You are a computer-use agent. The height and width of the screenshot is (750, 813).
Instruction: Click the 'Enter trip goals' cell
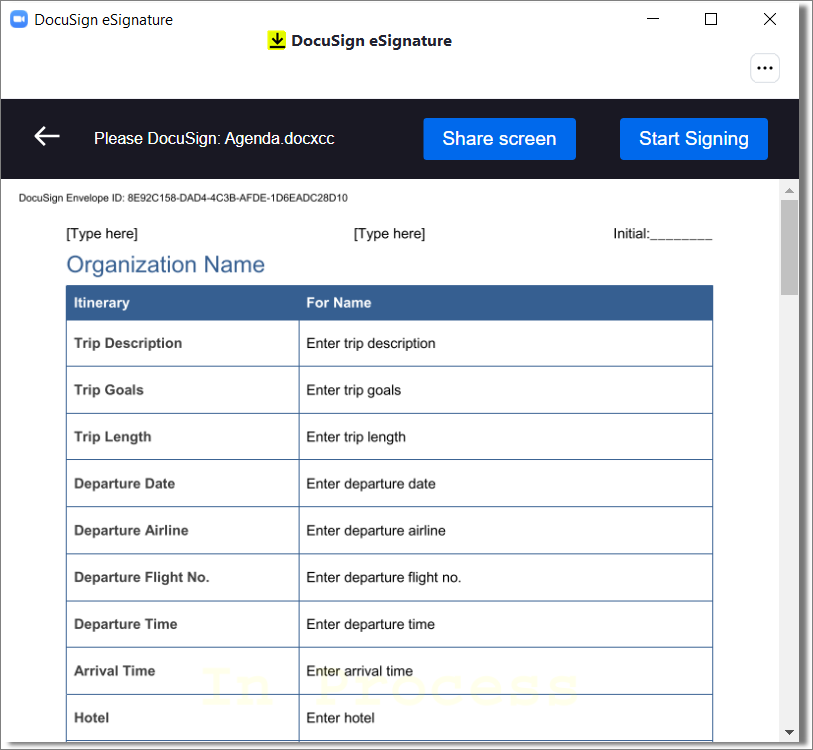pyautogui.click(x=506, y=390)
